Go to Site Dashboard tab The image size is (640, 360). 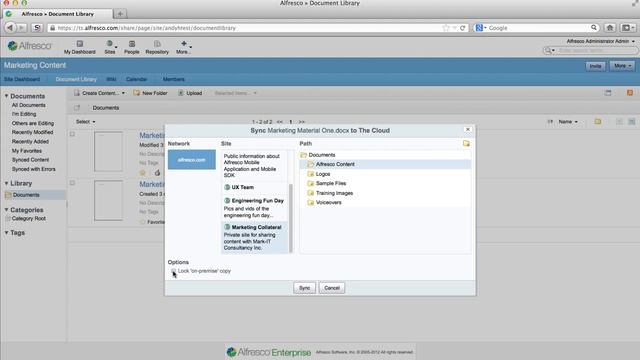point(22,79)
